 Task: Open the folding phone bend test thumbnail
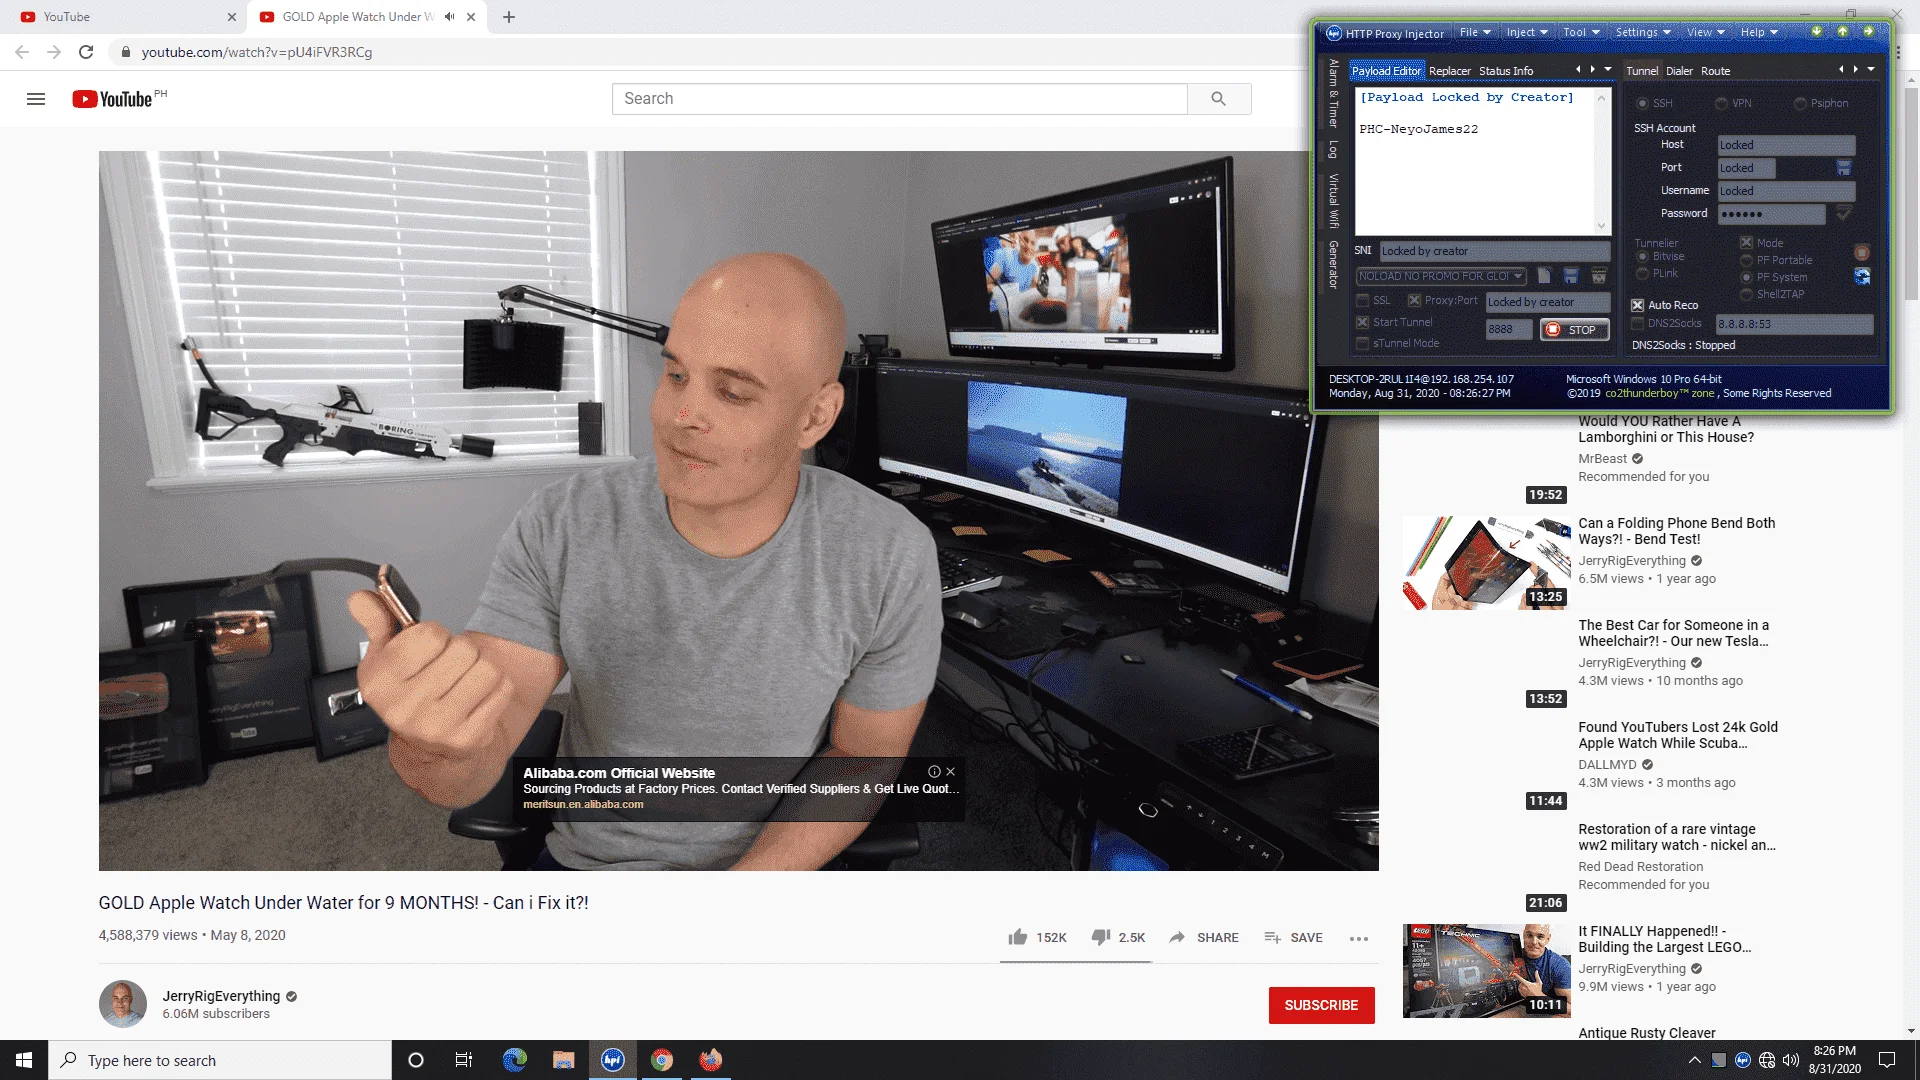coord(1486,563)
